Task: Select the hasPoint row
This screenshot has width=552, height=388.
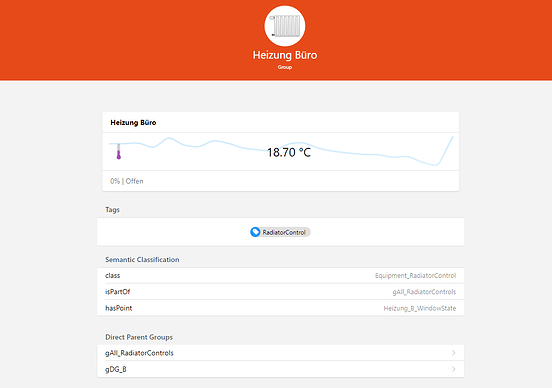Action: 281,308
